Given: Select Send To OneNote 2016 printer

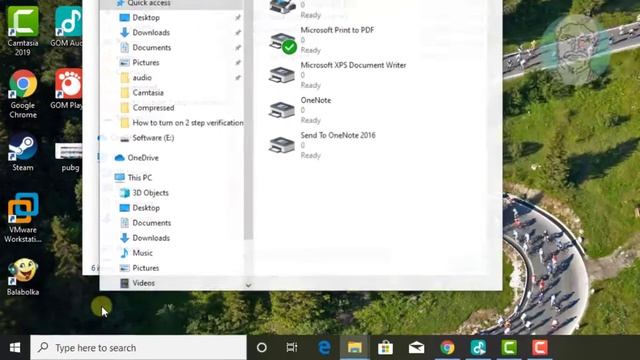Looking at the screenshot, I should coord(322,146).
